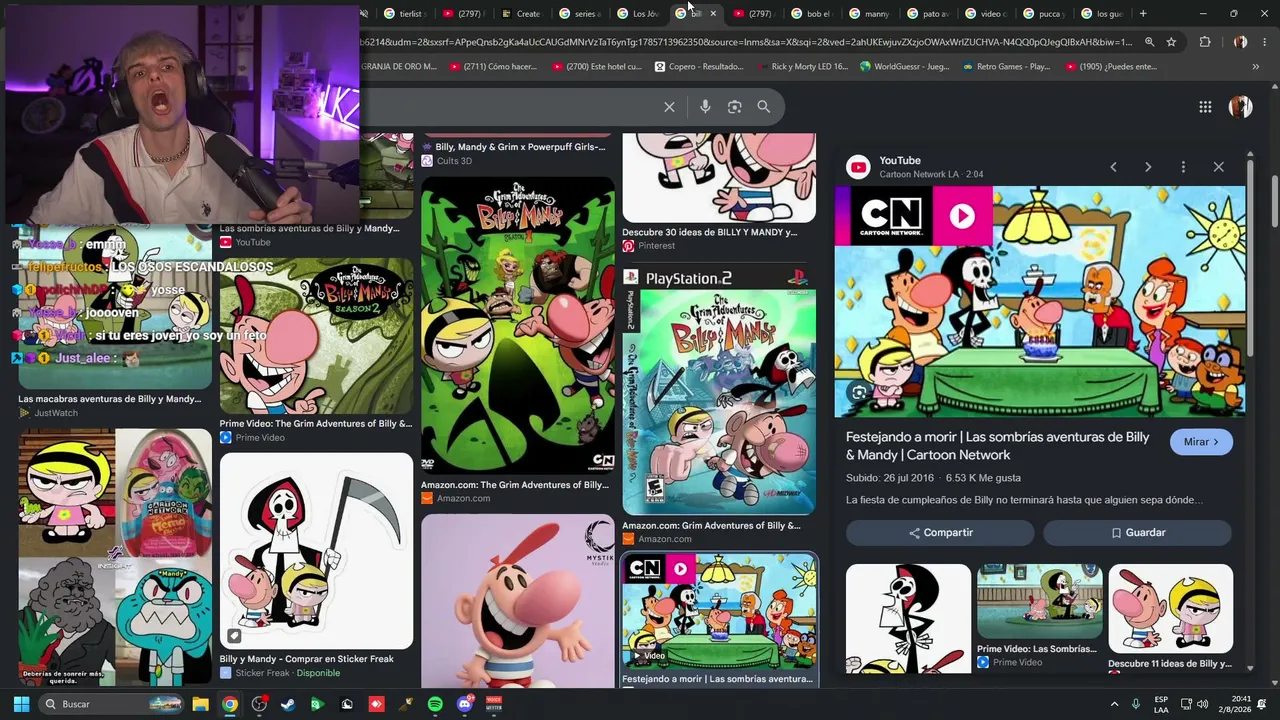Close the active billy tab
The image size is (1280, 720).
pyautogui.click(x=713, y=14)
